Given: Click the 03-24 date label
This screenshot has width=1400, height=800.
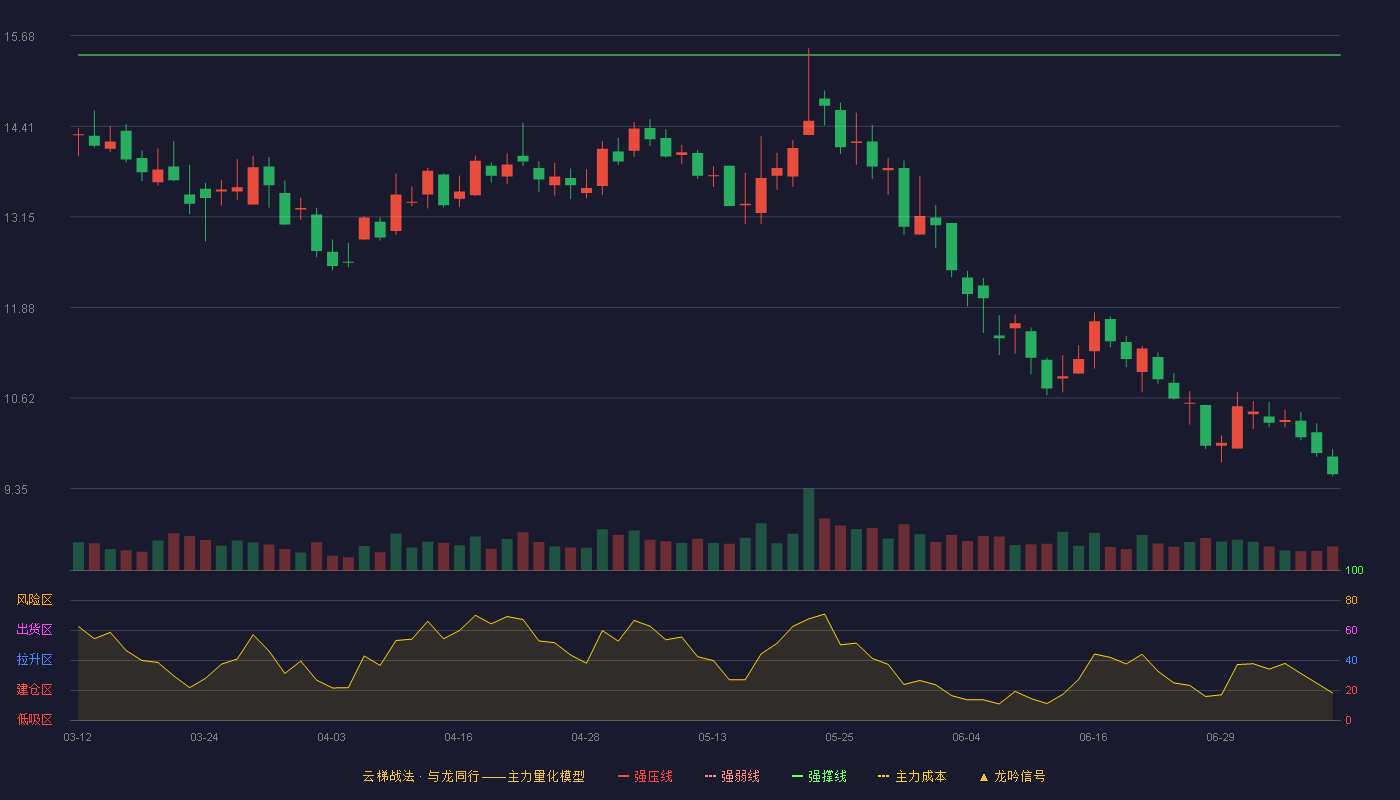Looking at the screenshot, I should [204, 737].
